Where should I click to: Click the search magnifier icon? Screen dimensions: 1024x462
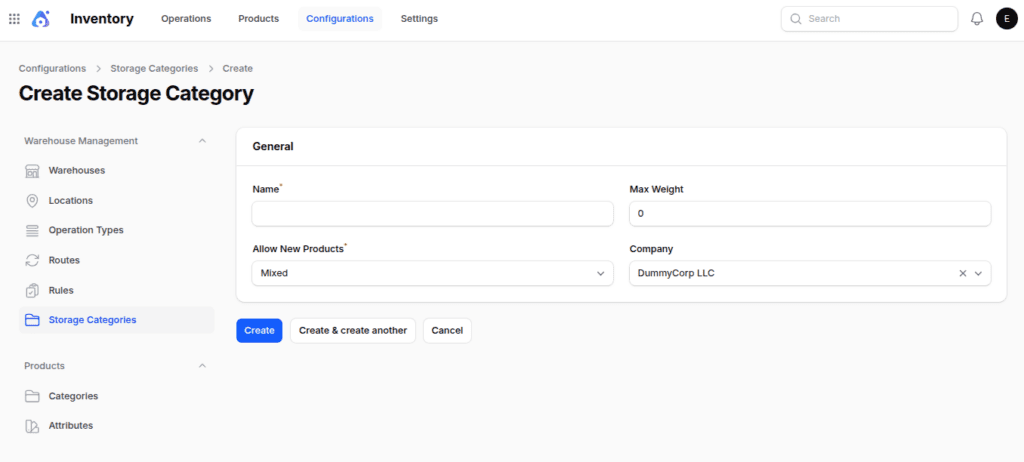[x=795, y=19]
